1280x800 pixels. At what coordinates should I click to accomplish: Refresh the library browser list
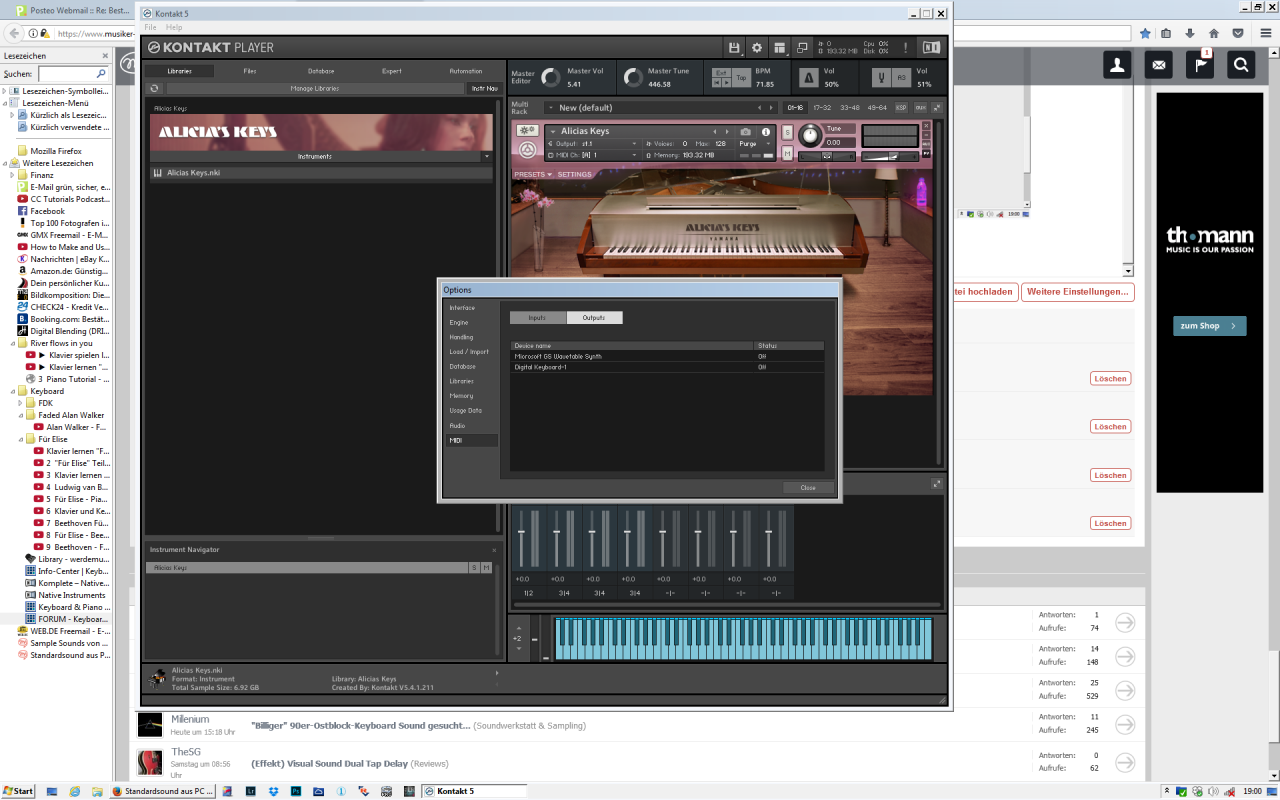(155, 88)
